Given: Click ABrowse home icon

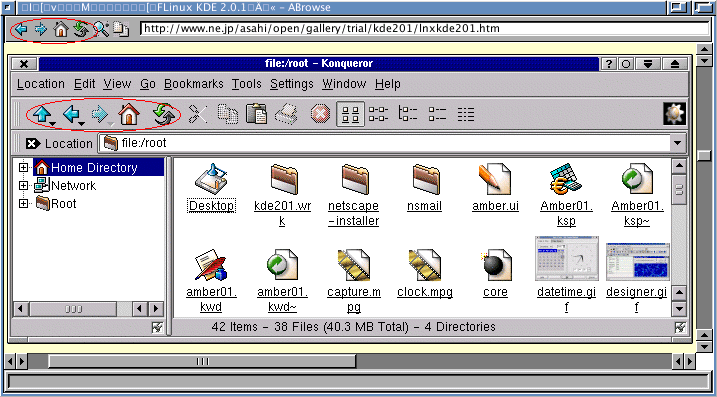Looking at the screenshot, I should pyautogui.click(x=61, y=30).
